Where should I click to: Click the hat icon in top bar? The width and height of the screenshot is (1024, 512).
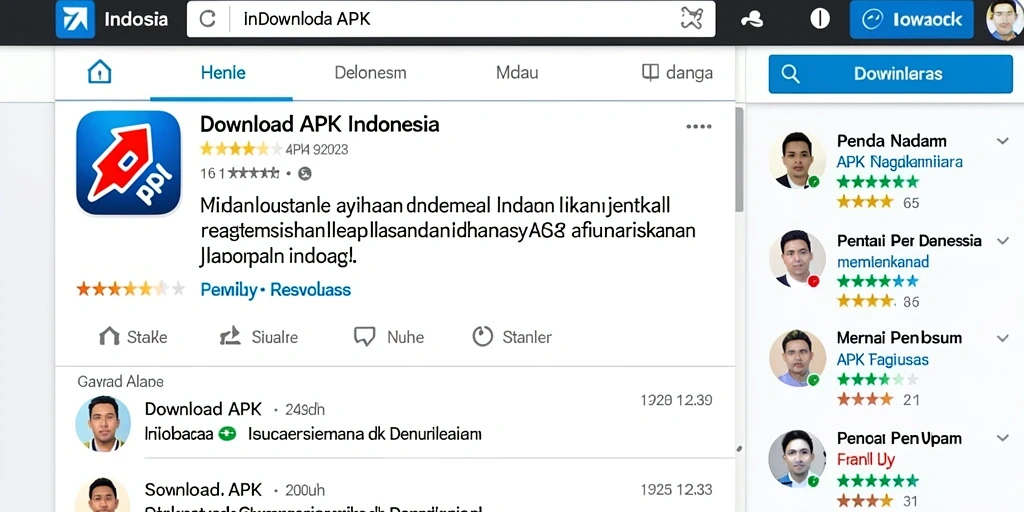pyautogui.click(x=752, y=20)
